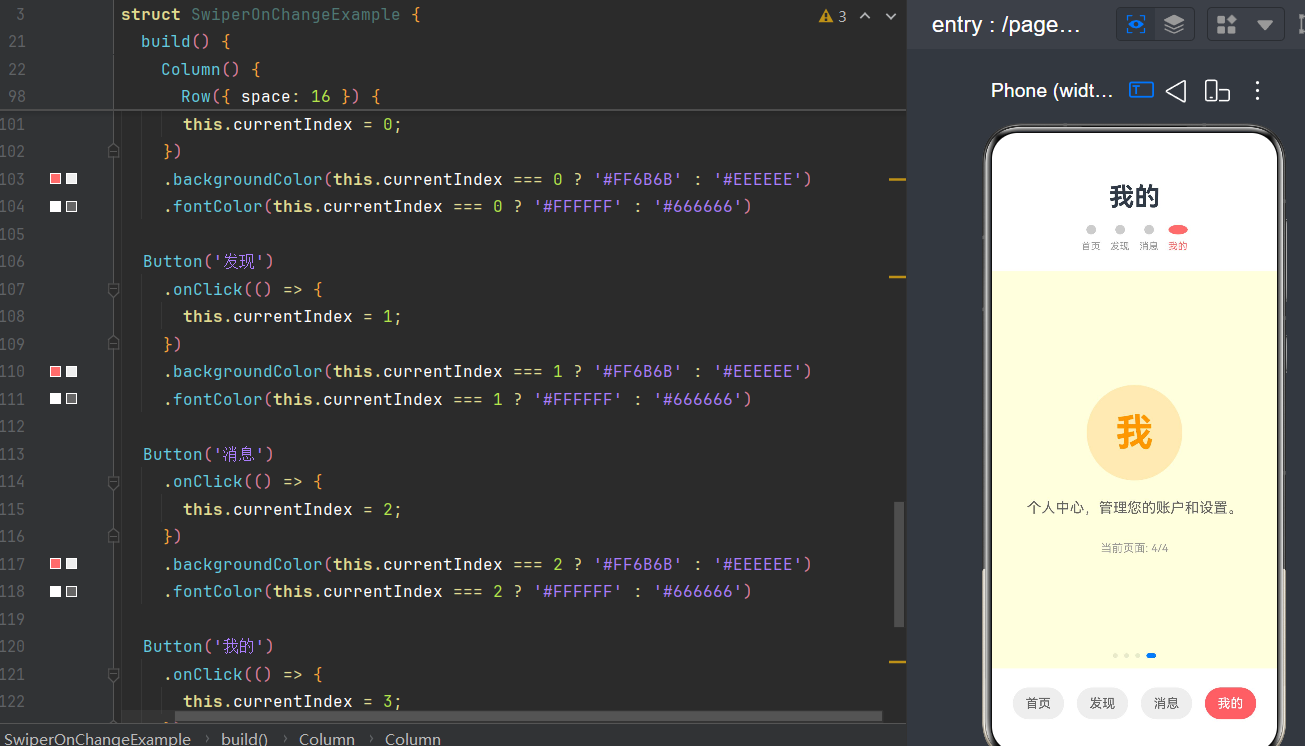Screen dimensions: 1305x746
Task: Collapse the fold marker at line 102
Action: (113, 152)
